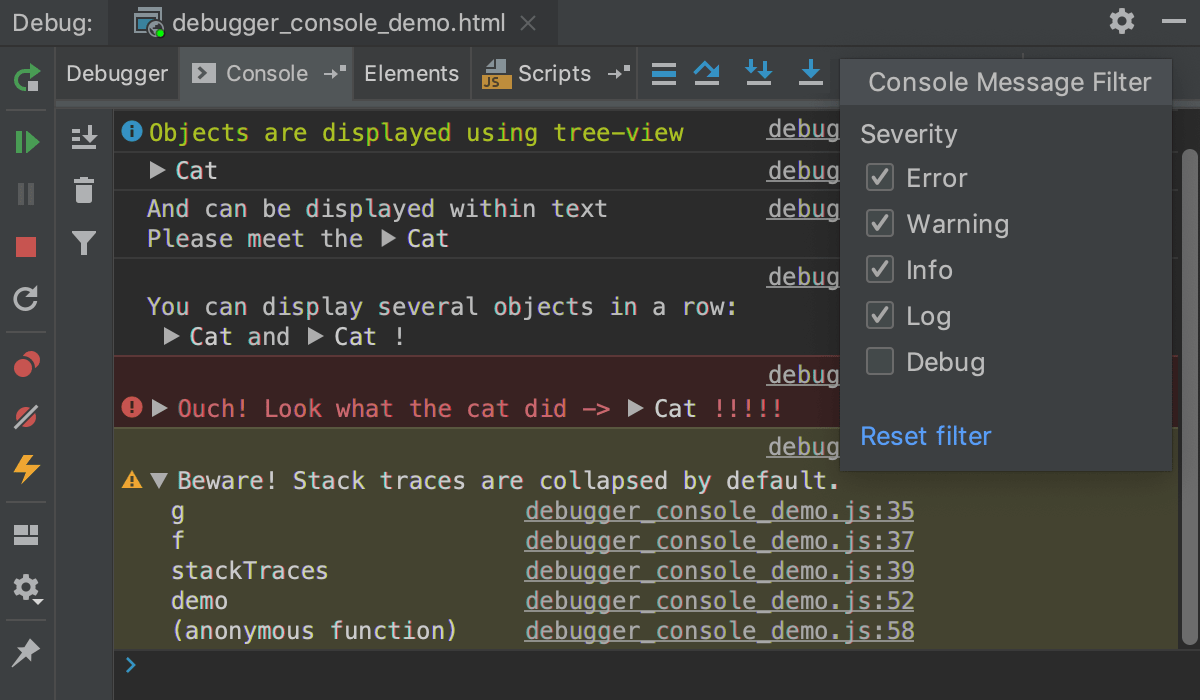Collapse the Beware stack trace message
This screenshot has width=1200, height=700.
159,481
